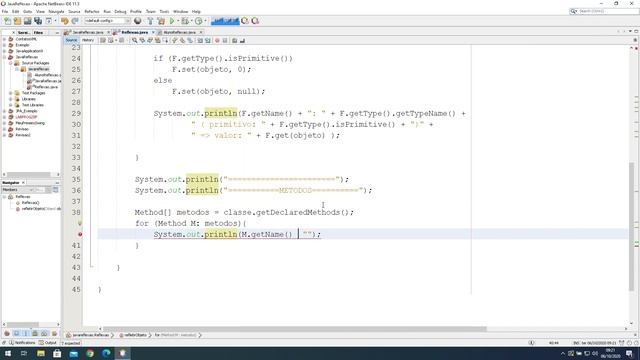Screen dimensions: 640x360
Task: Open the Notifications panel button
Action: click(22, 342)
